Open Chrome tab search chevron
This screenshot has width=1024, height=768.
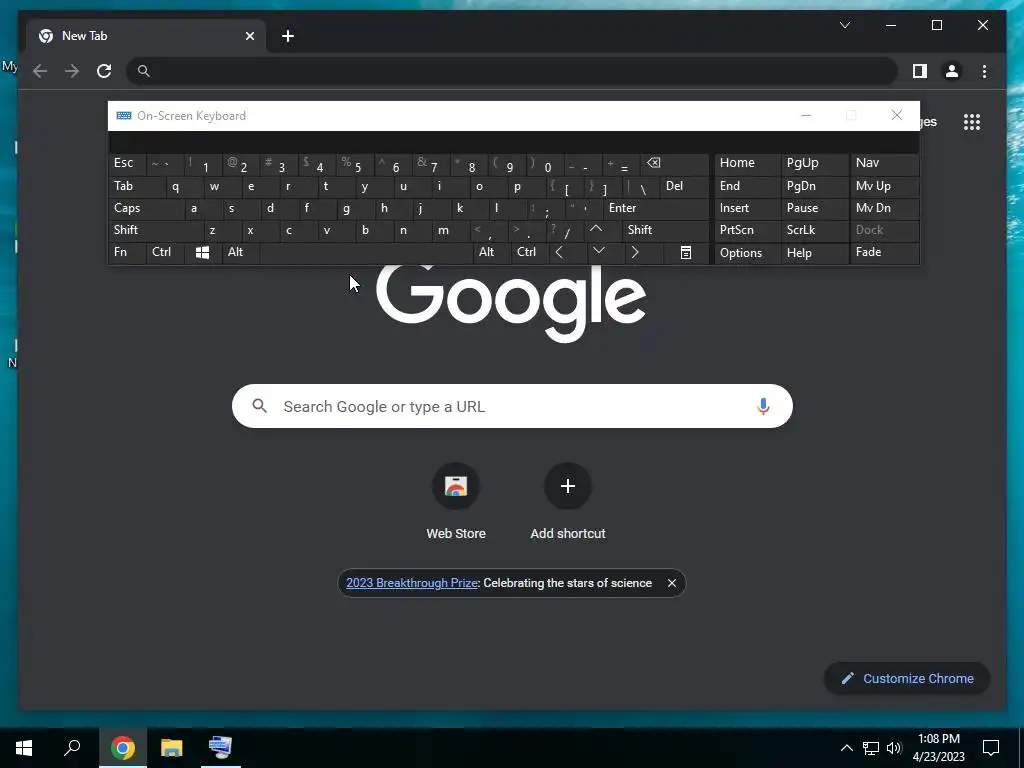(x=844, y=25)
